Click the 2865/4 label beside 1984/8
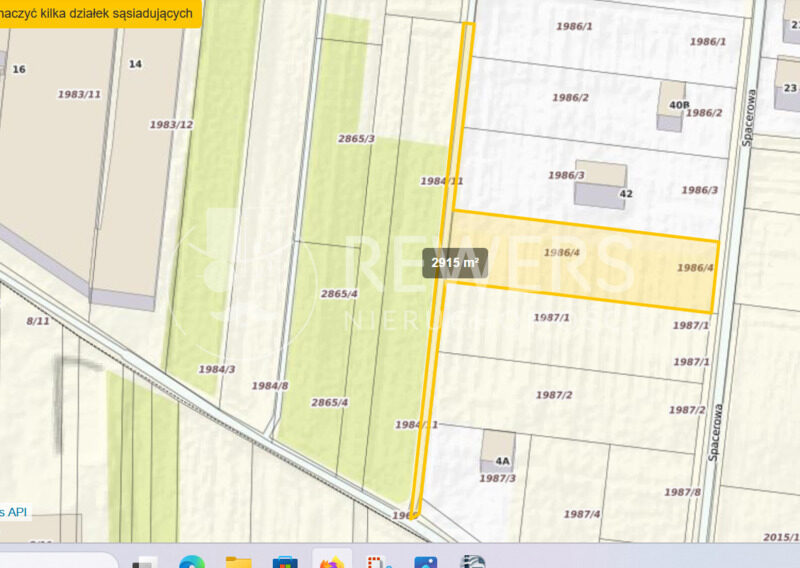This screenshot has width=800, height=568. coord(330,402)
